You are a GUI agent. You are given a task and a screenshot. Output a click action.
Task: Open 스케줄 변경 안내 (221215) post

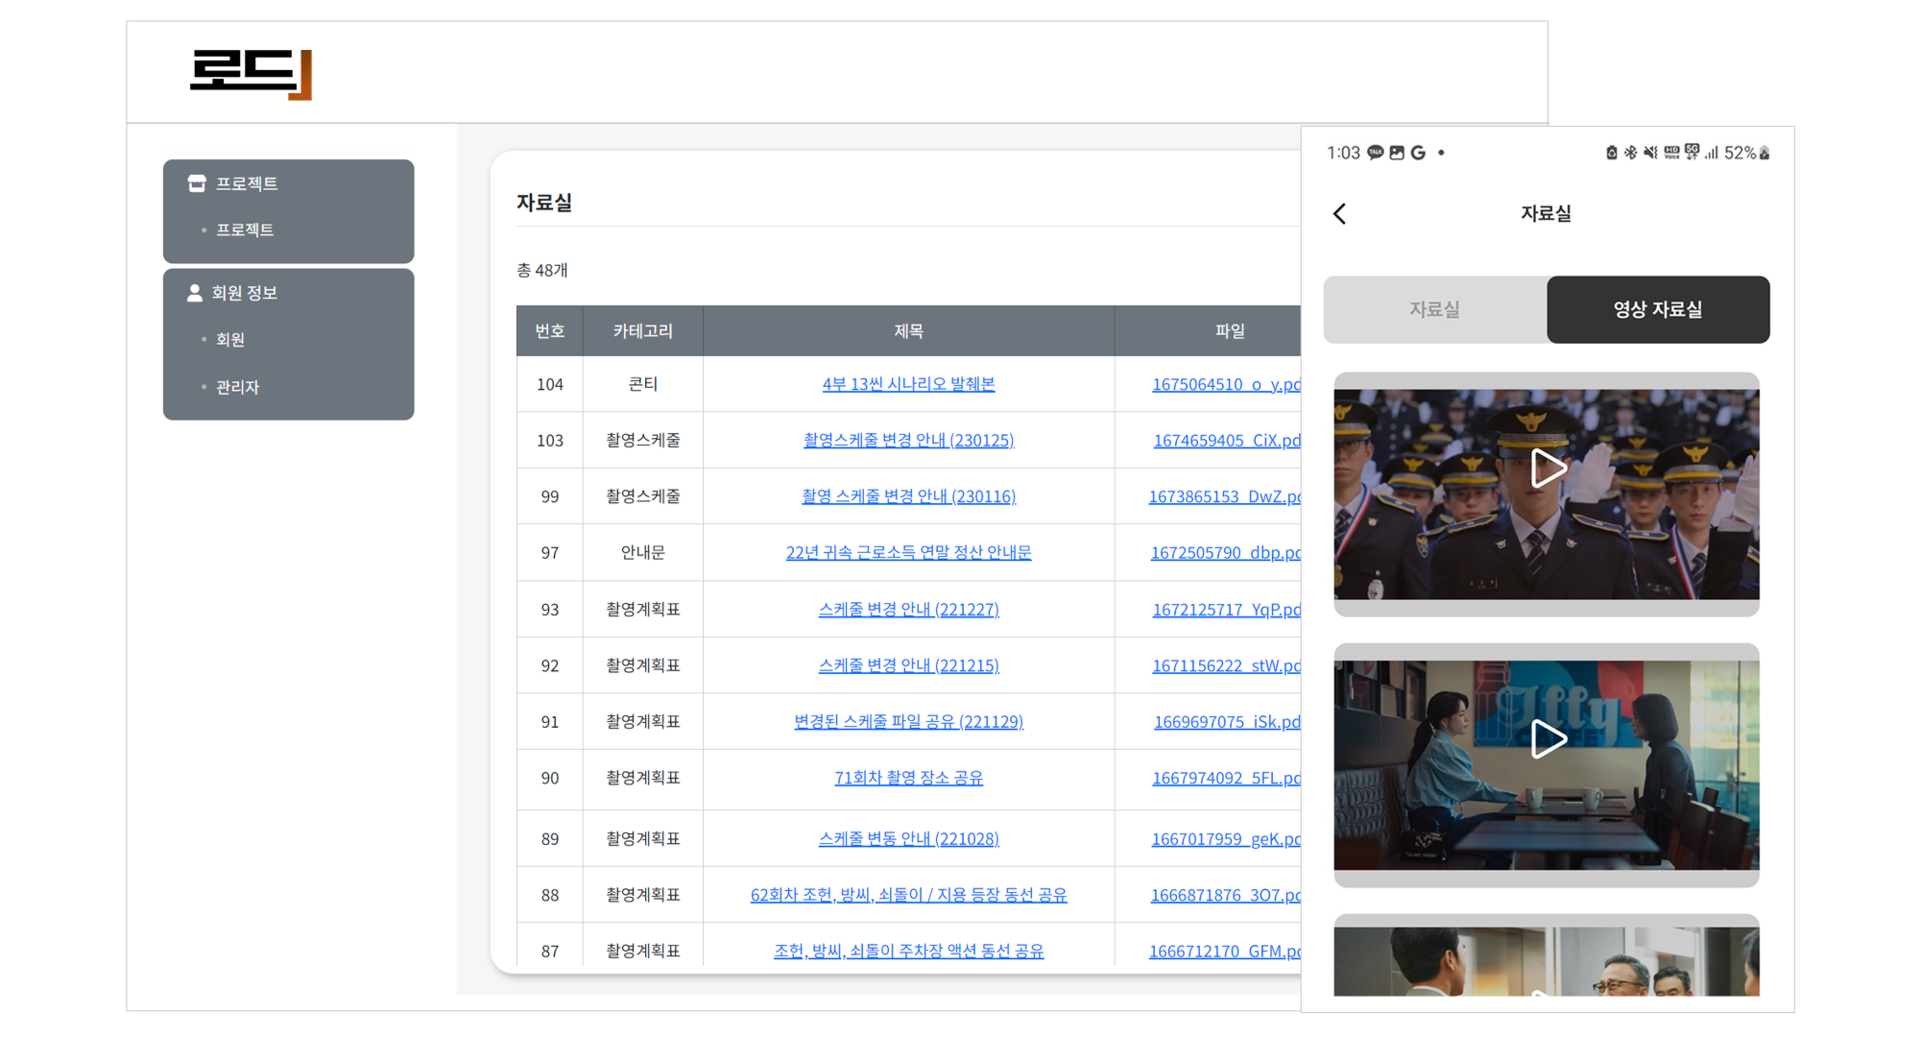point(908,665)
